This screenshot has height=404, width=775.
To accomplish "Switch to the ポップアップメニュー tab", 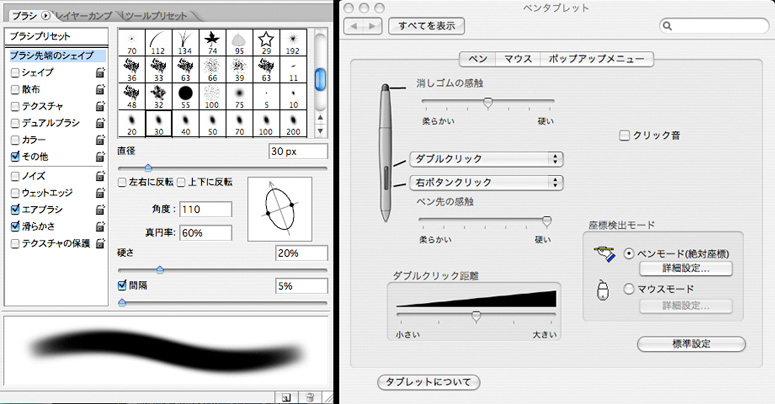I will click(x=597, y=59).
